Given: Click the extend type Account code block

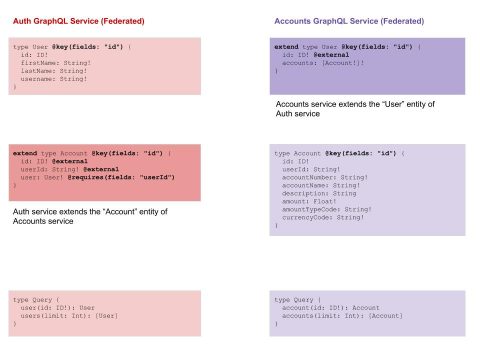Looking at the screenshot, I should [x=105, y=172].
